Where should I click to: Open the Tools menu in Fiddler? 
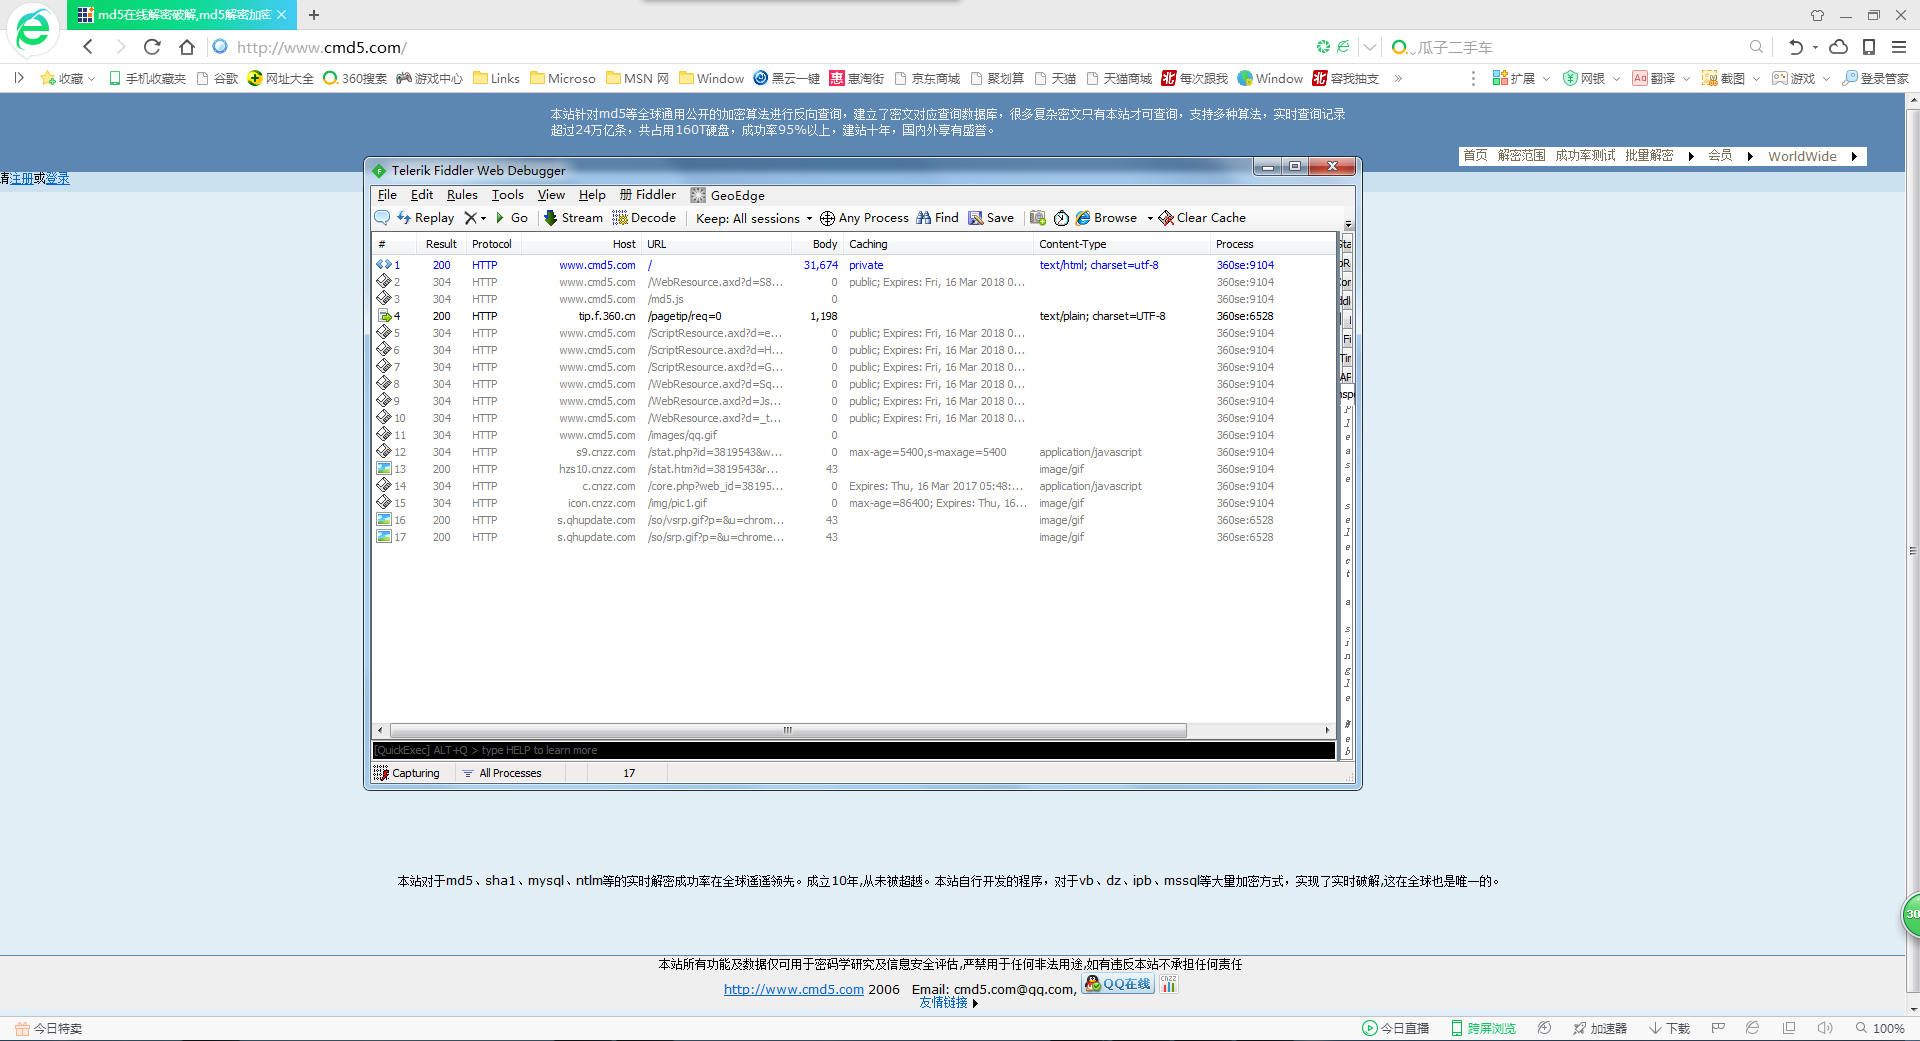coord(508,195)
